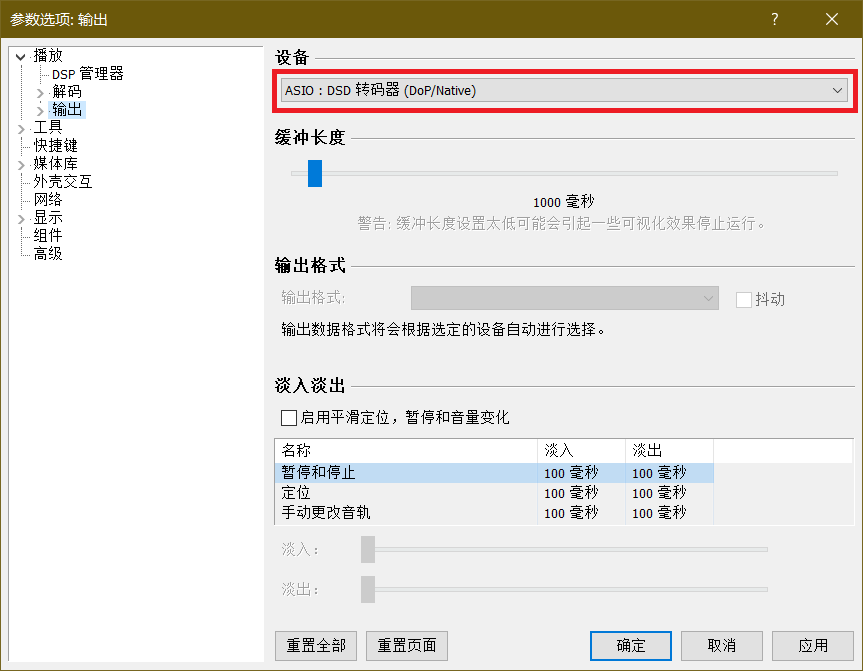Click the help question mark icon
Image resolution: width=863 pixels, height=671 pixels.
click(774, 19)
